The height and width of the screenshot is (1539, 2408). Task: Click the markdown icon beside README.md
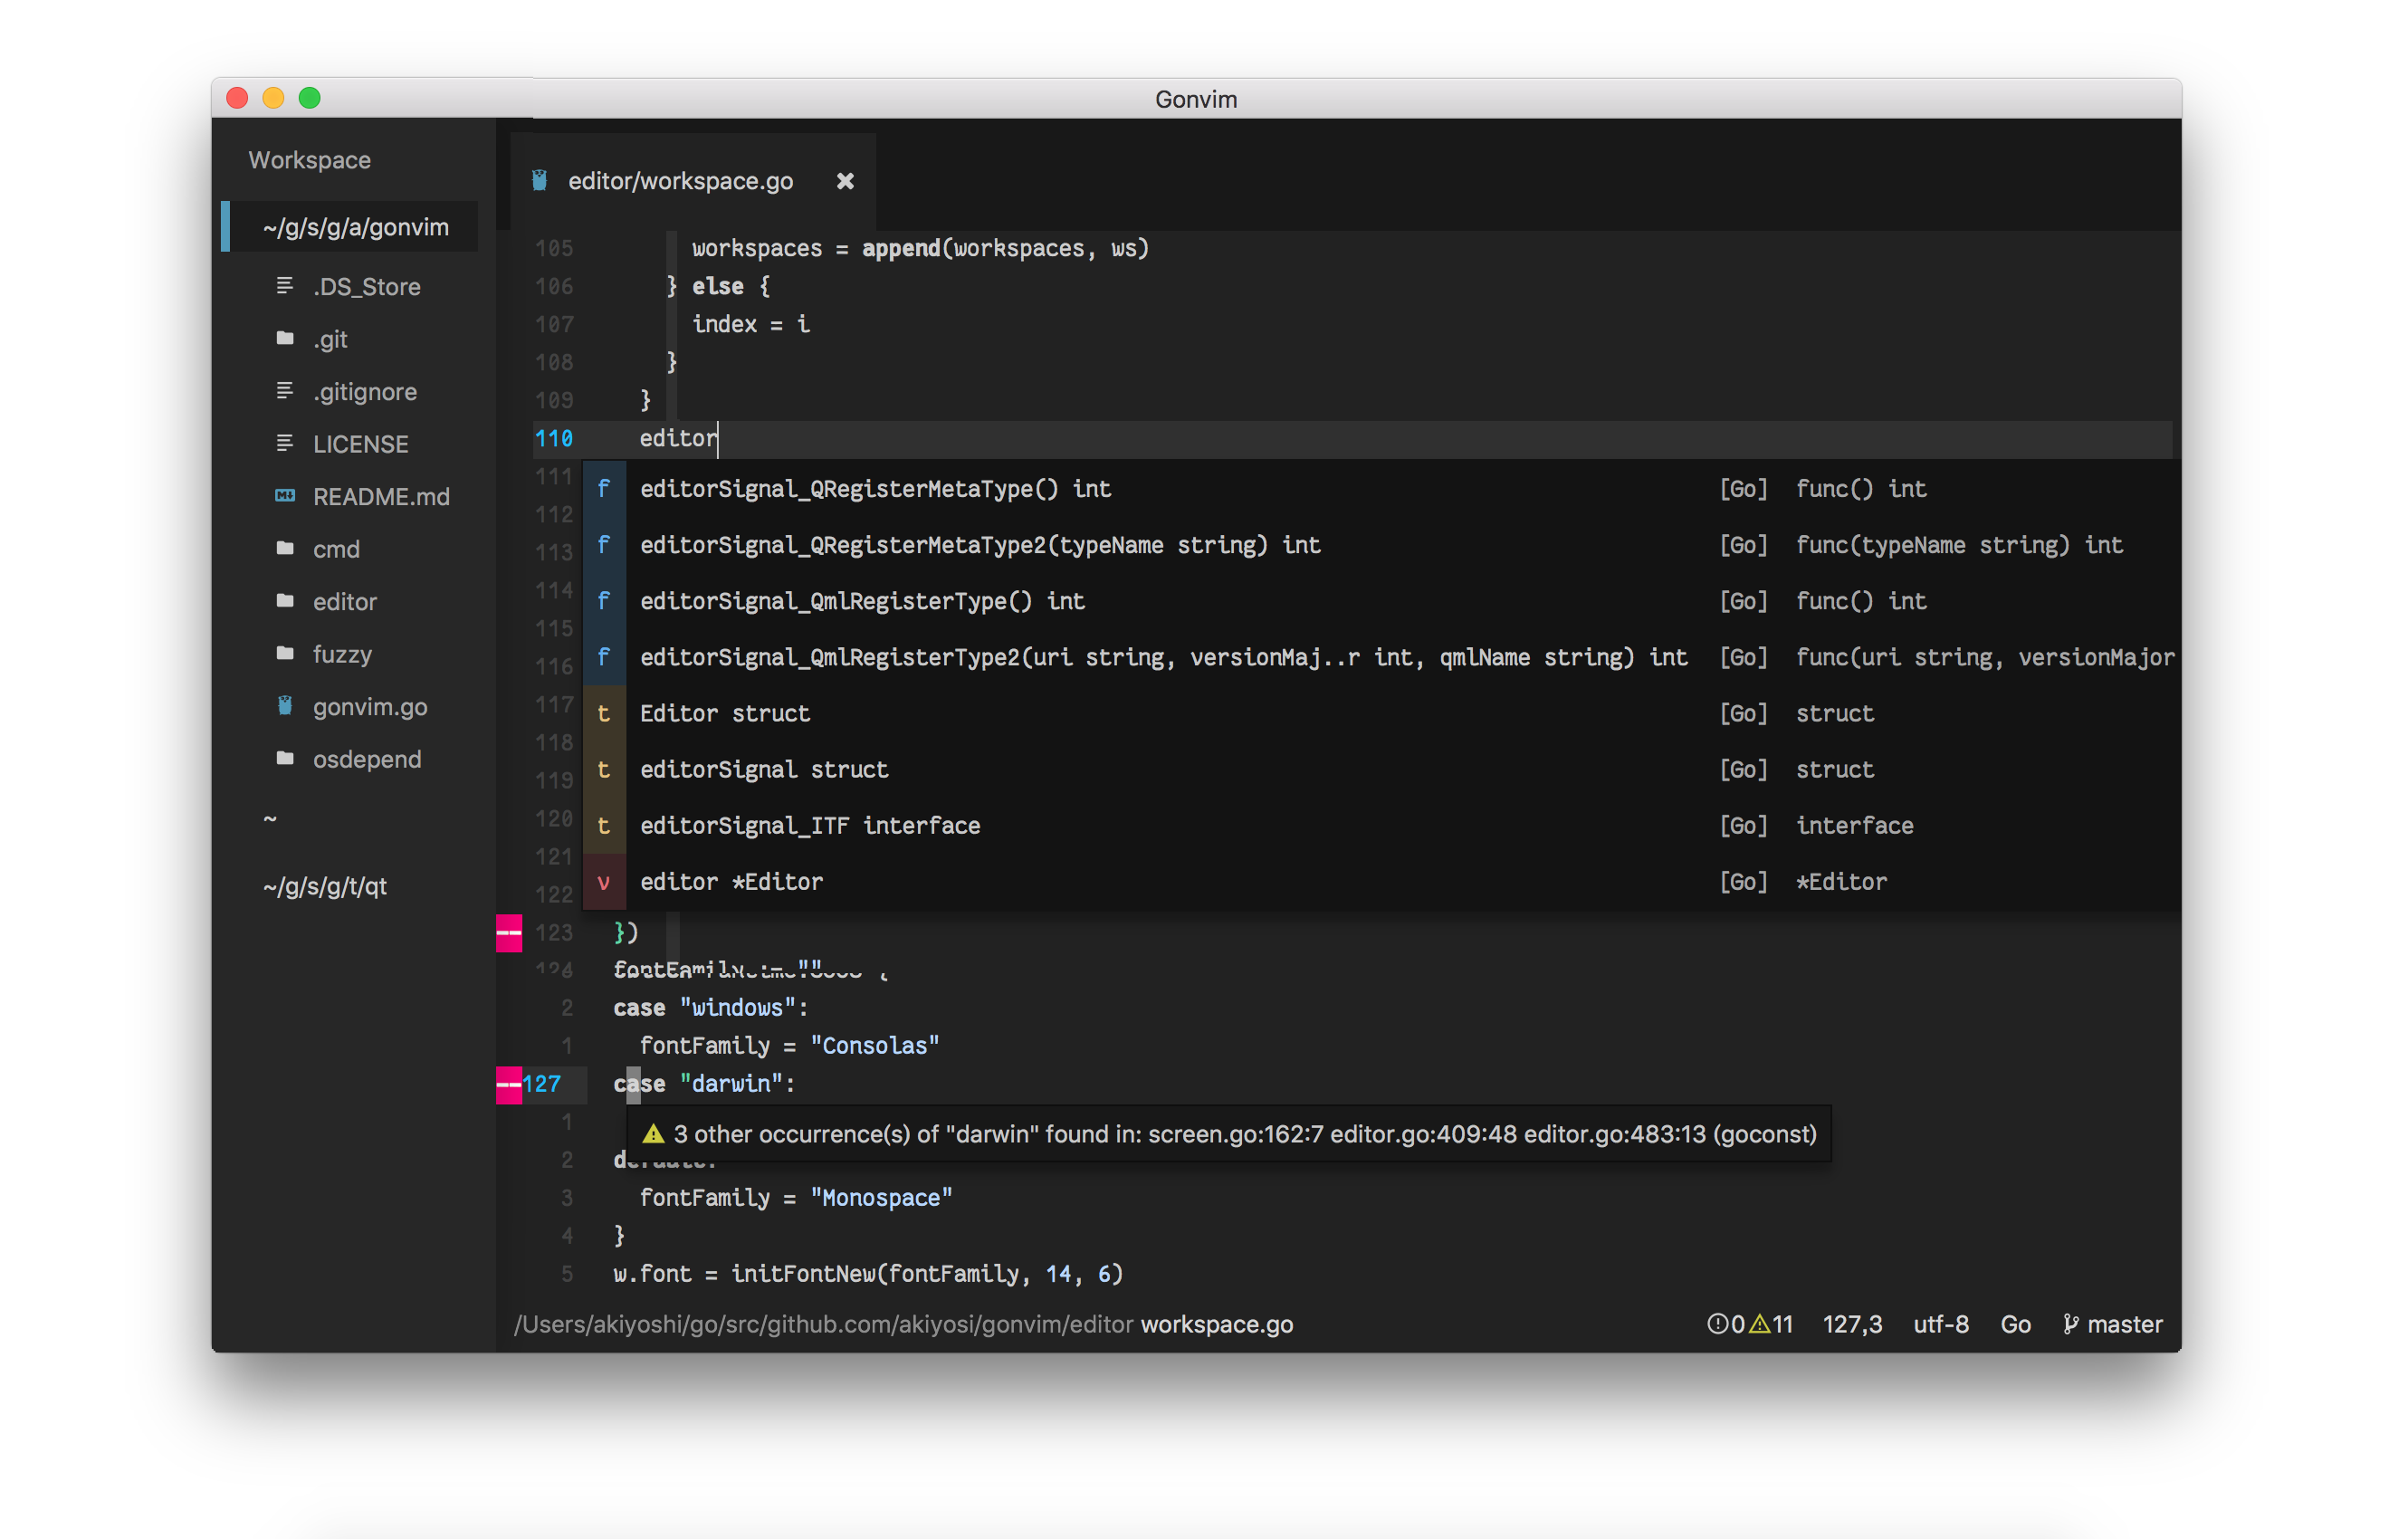pyautogui.click(x=285, y=495)
